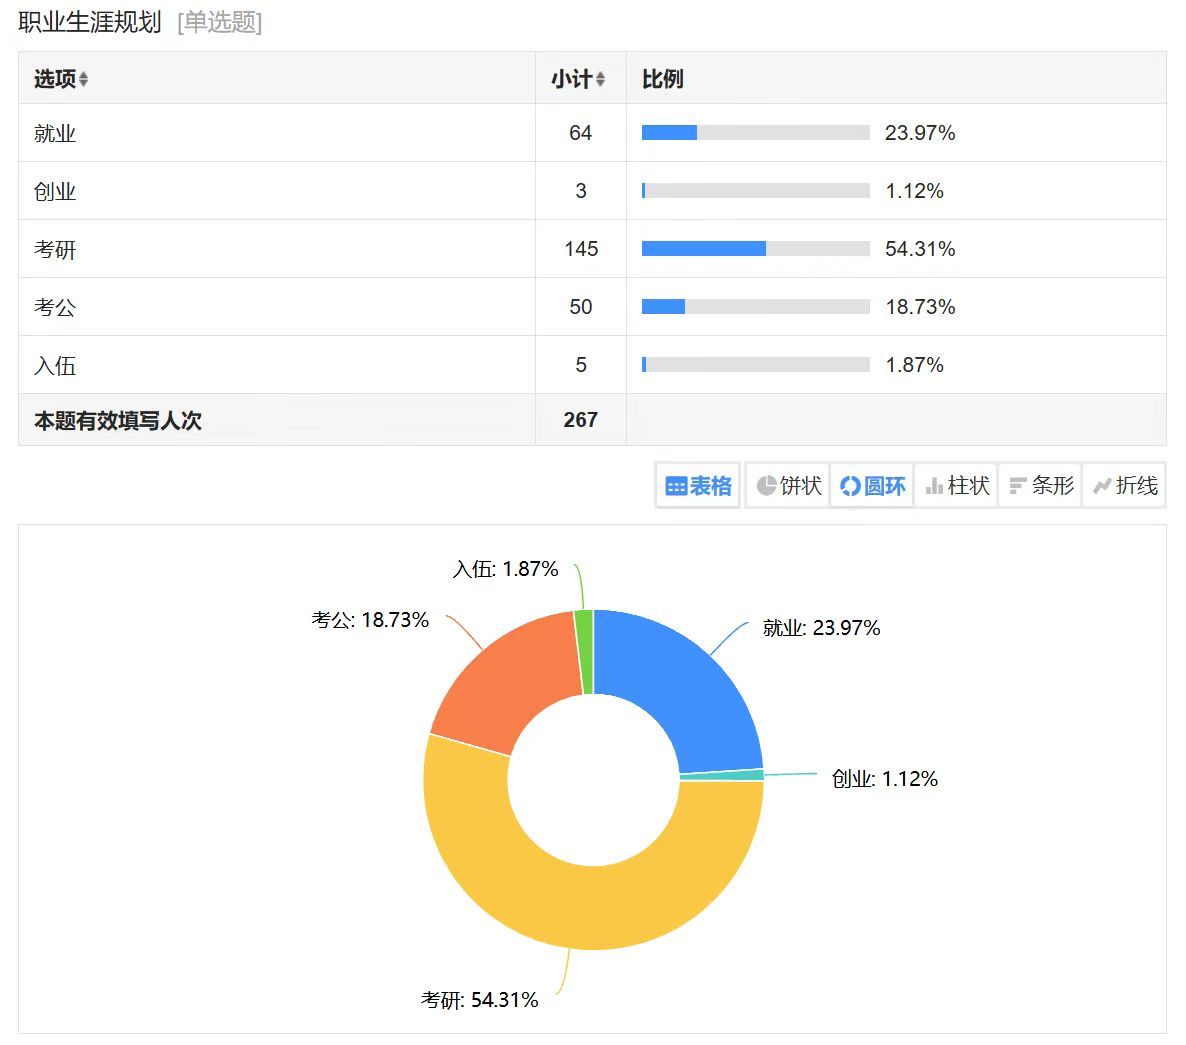1186x1045 pixels.
Task: Select the 圆环 donut chart view
Action: (872, 486)
